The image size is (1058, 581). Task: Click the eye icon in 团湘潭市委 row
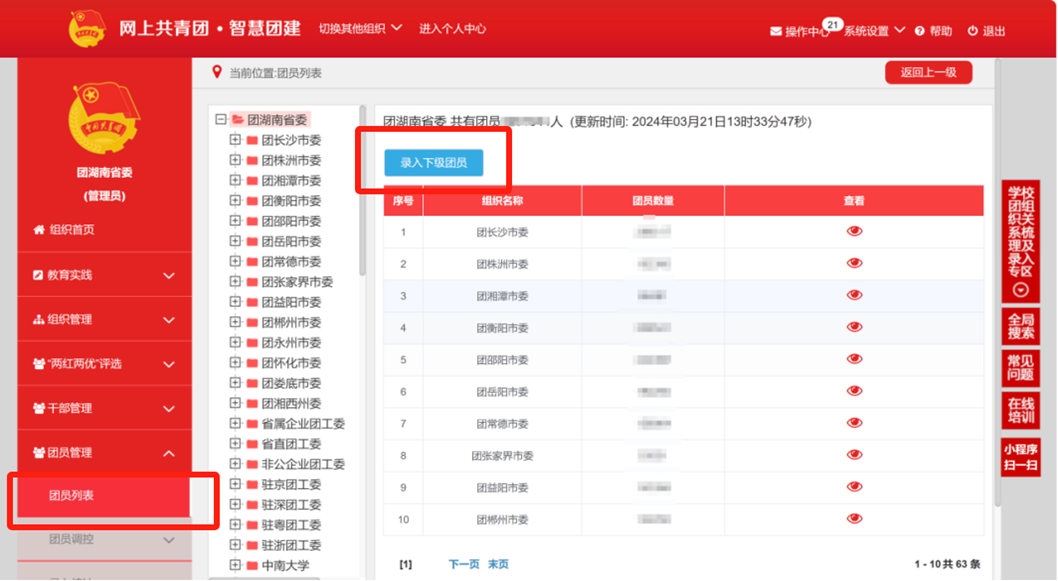click(x=854, y=295)
